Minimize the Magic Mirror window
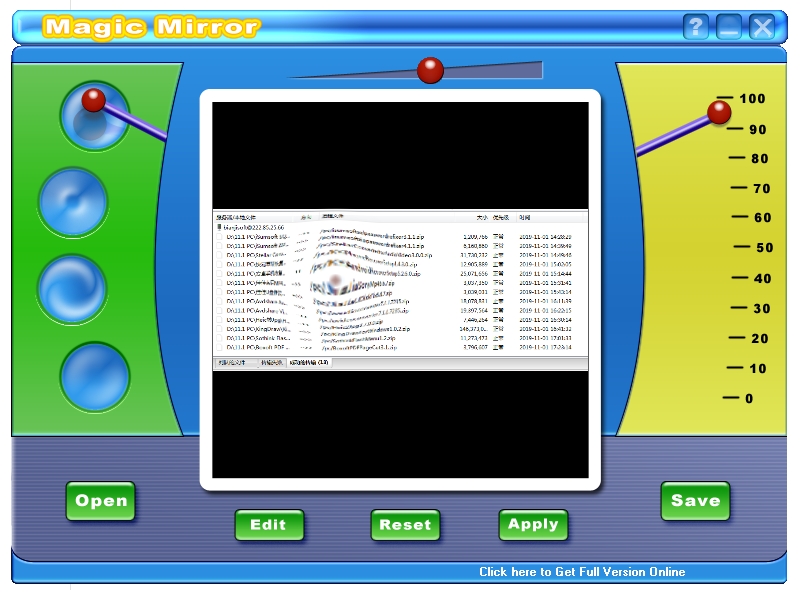Viewport: 800px width, 600px height. click(729, 26)
